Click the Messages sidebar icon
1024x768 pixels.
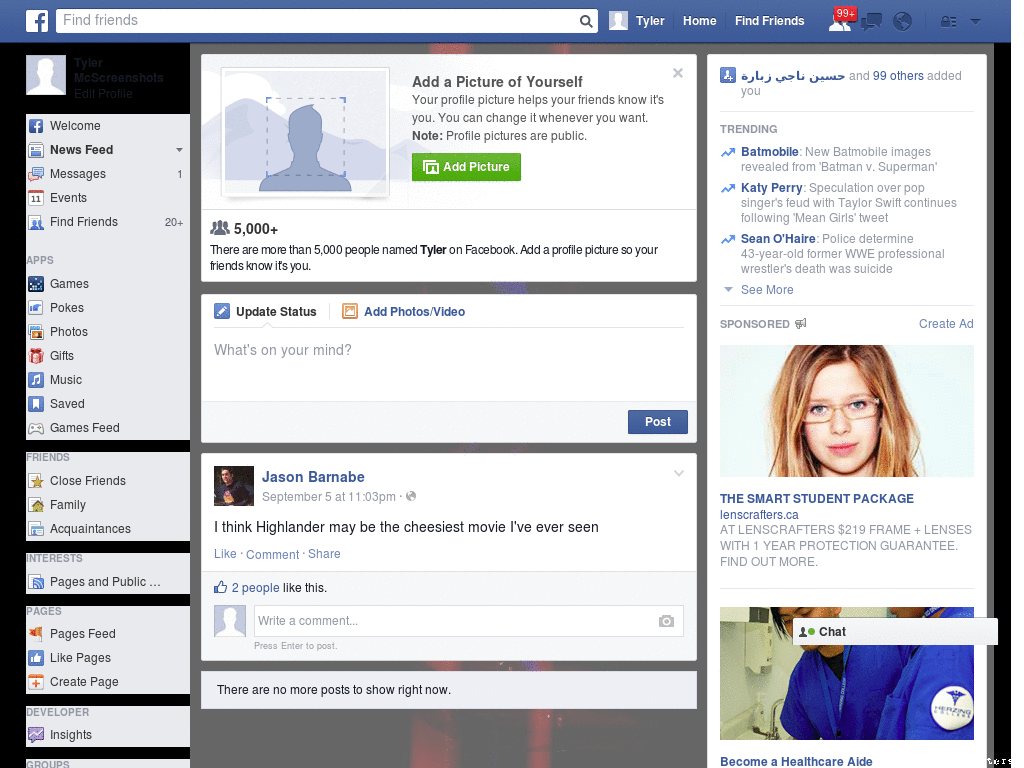point(36,174)
